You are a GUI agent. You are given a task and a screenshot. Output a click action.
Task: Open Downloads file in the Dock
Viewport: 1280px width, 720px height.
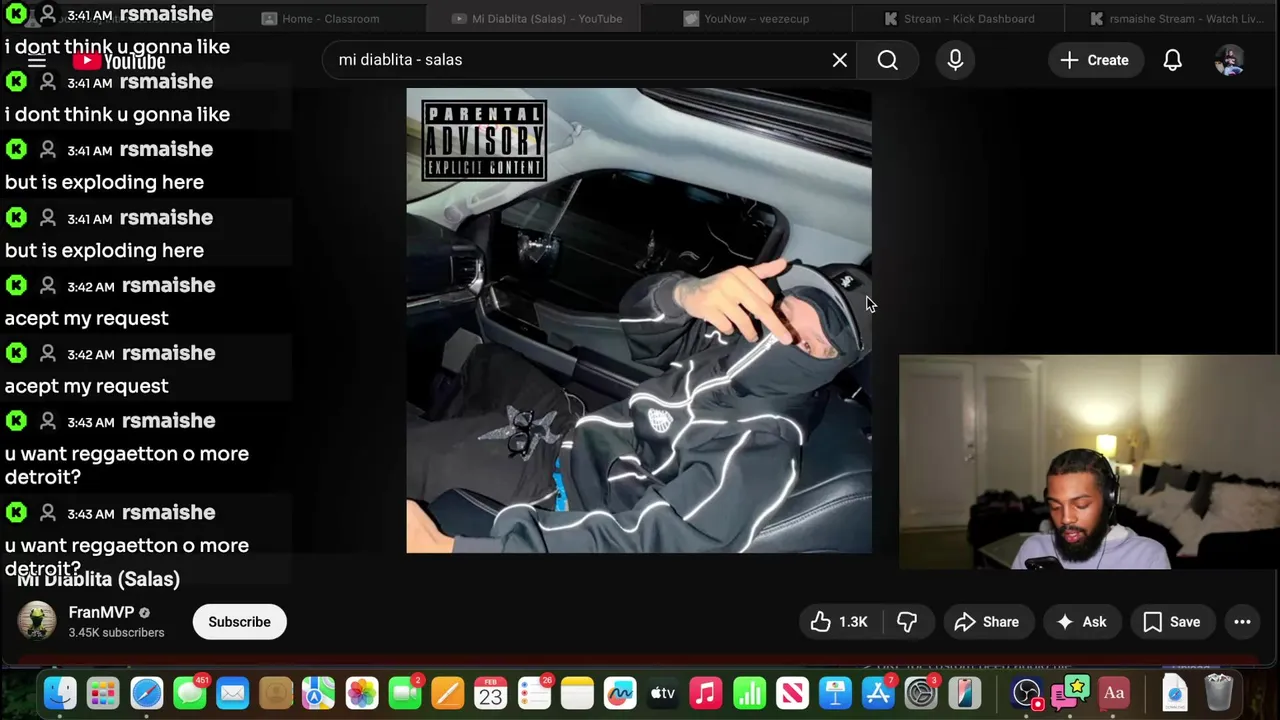pos(1175,693)
